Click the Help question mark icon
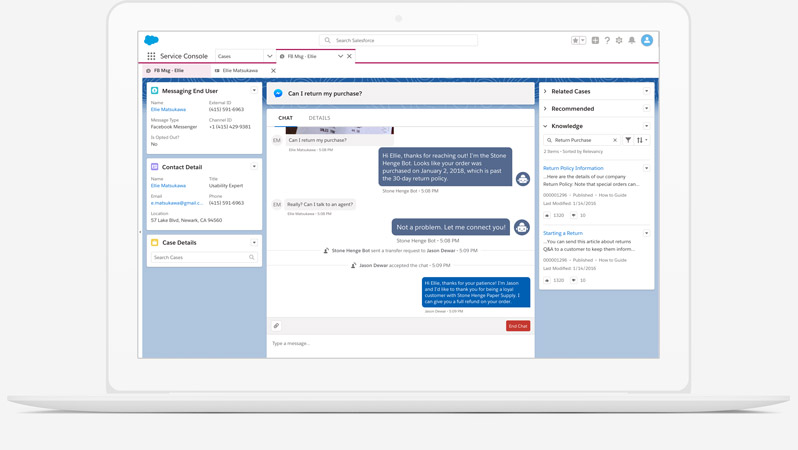 click(607, 41)
